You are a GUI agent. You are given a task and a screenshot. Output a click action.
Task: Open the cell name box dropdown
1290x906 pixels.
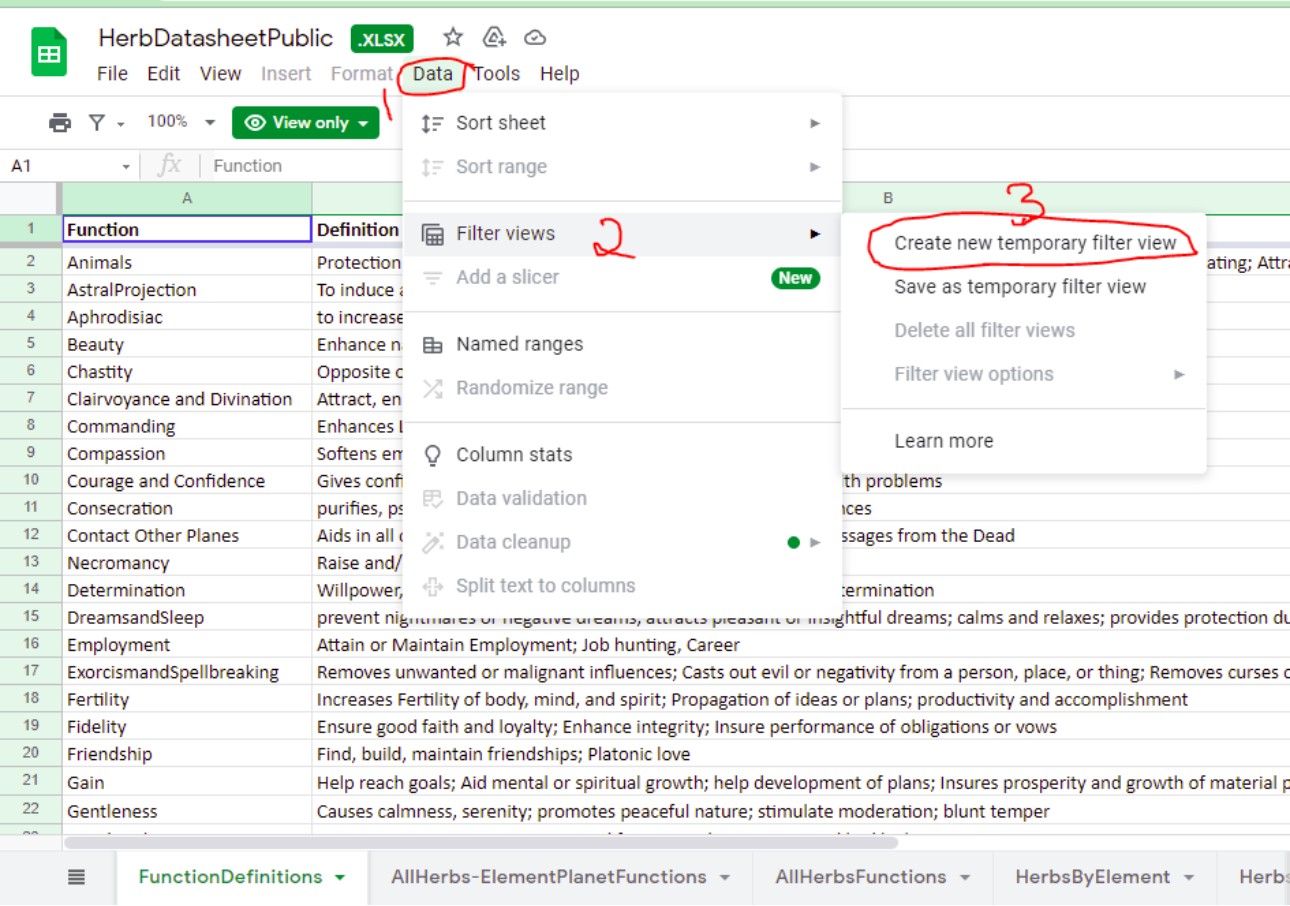coord(126,166)
